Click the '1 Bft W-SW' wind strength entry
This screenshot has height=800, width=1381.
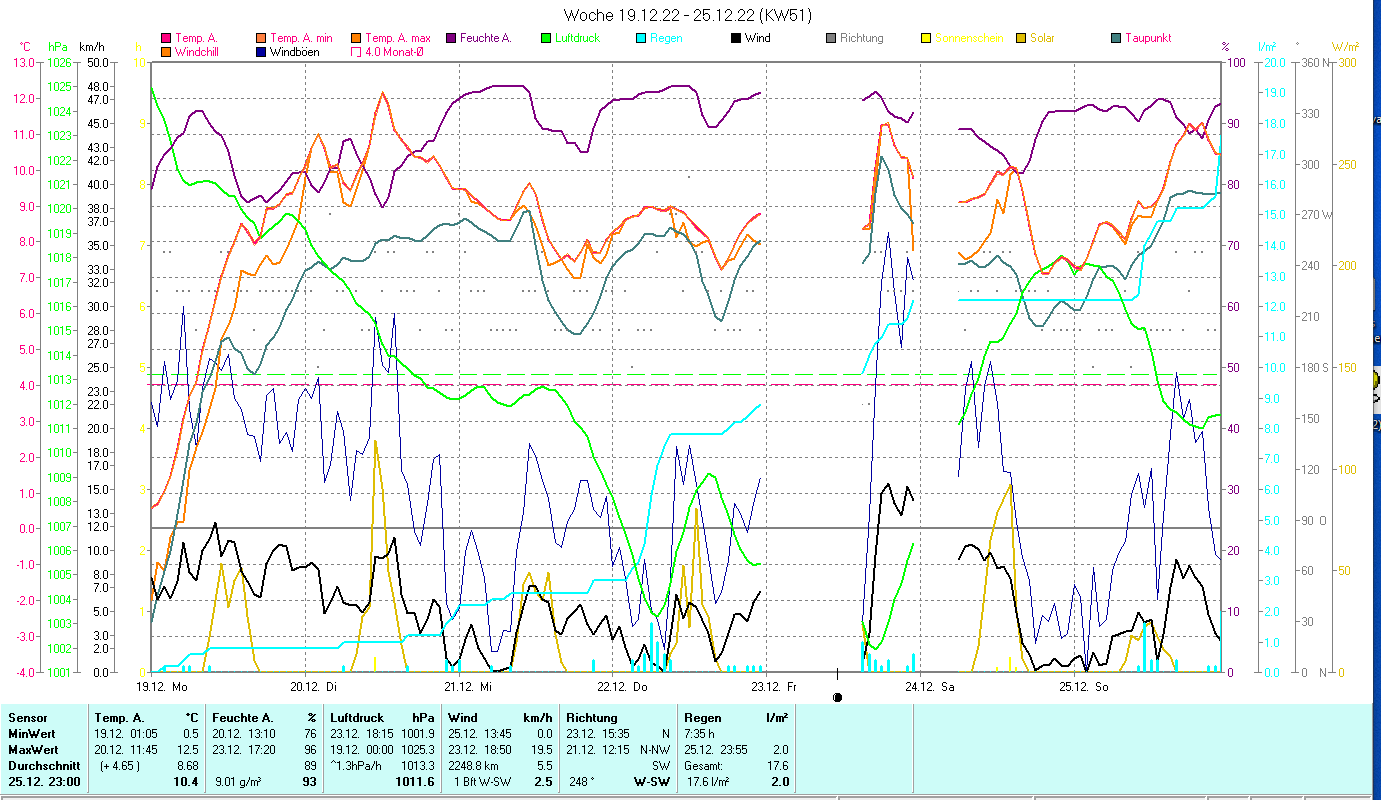[485, 781]
